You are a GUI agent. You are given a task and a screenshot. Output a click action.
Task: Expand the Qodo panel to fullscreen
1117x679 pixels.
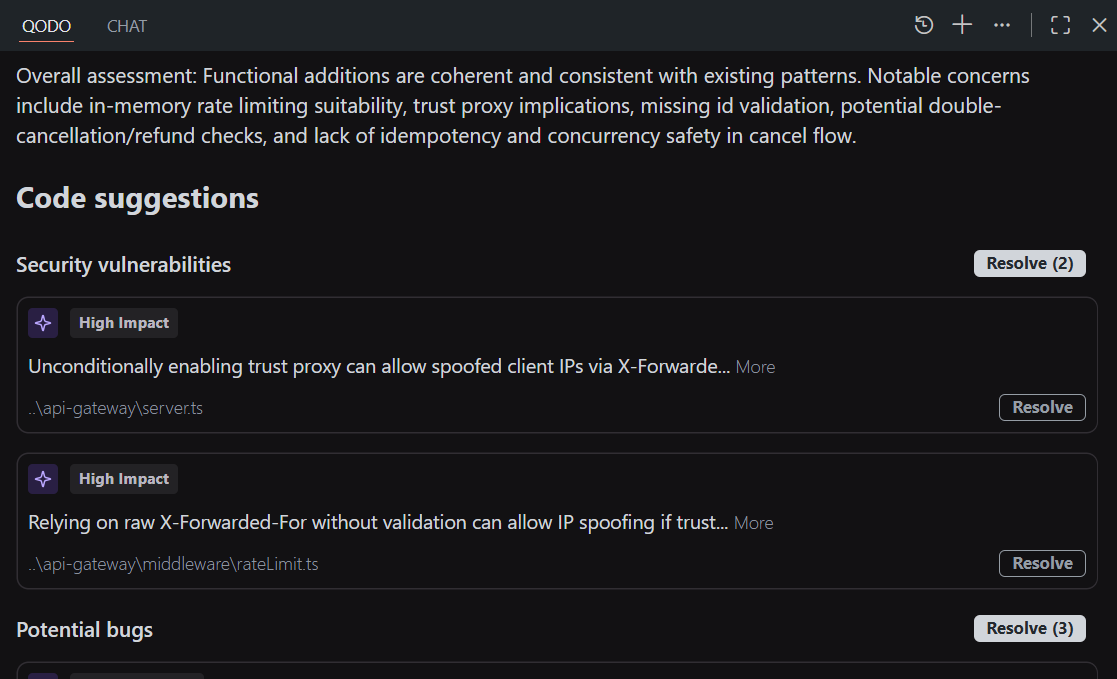click(x=1060, y=24)
